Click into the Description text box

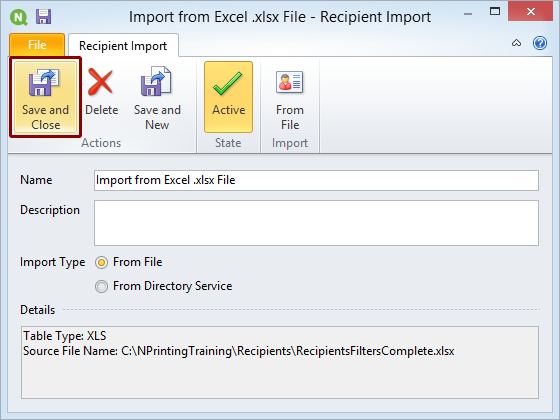[316, 223]
